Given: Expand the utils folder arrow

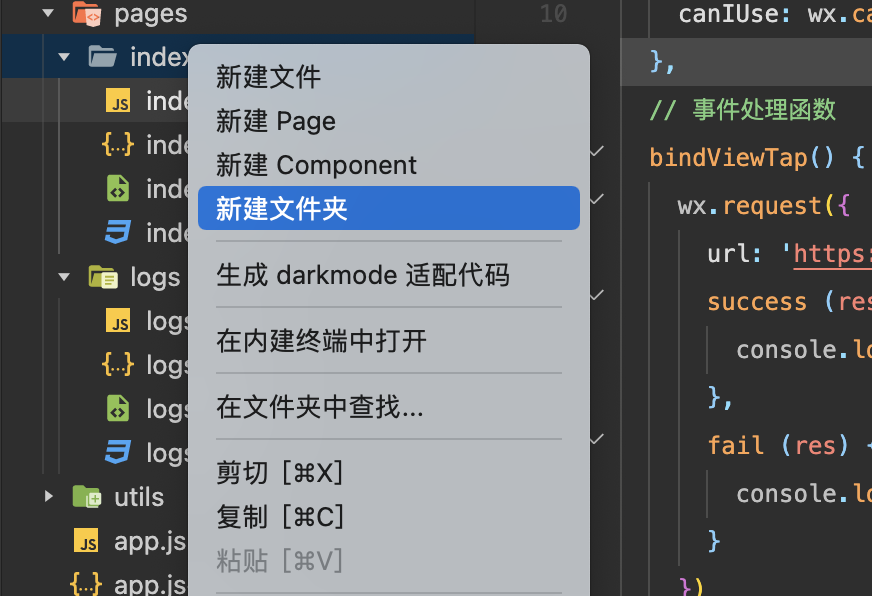Looking at the screenshot, I should [48, 496].
